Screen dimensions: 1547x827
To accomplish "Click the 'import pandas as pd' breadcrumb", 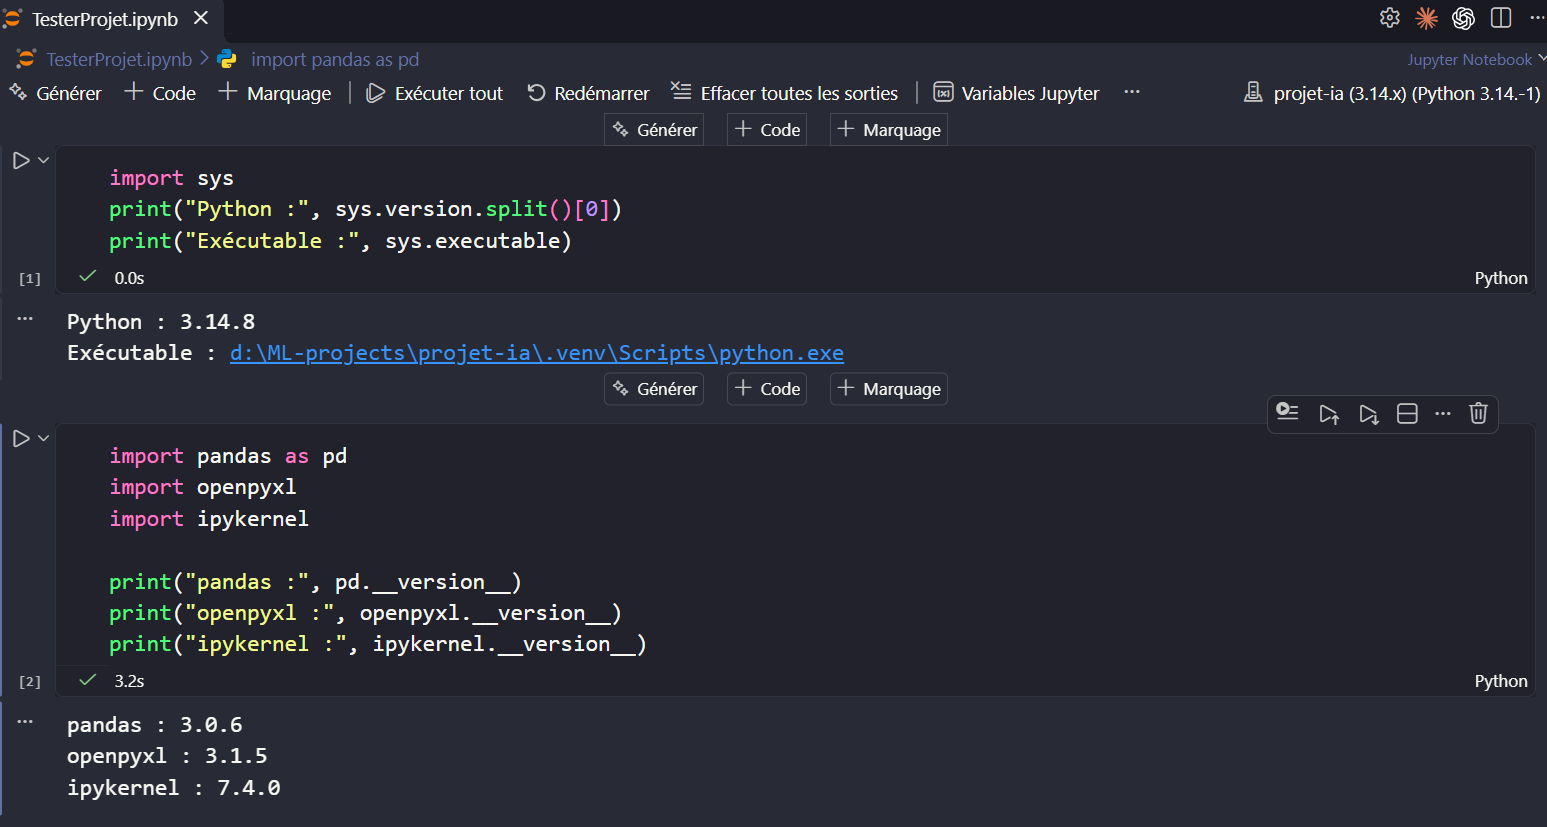I will (335, 59).
